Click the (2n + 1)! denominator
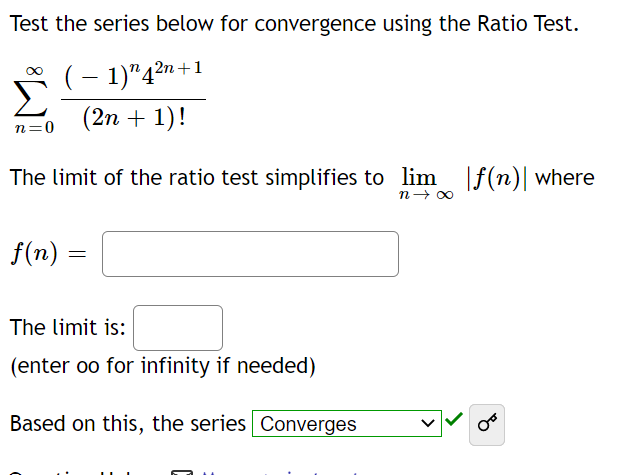The height and width of the screenshot is (475, 619). [136, 121]
